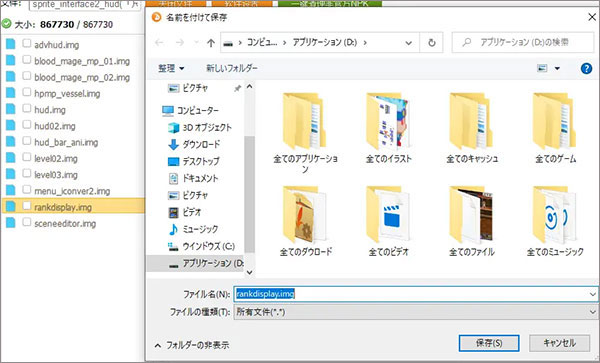Check the advhud.img checkbox

[26, 43]
